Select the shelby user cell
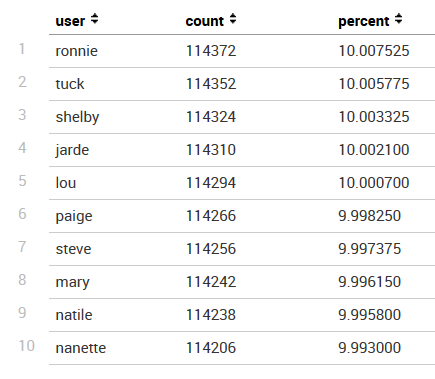The image size is (435, 379). coord(77,117)
